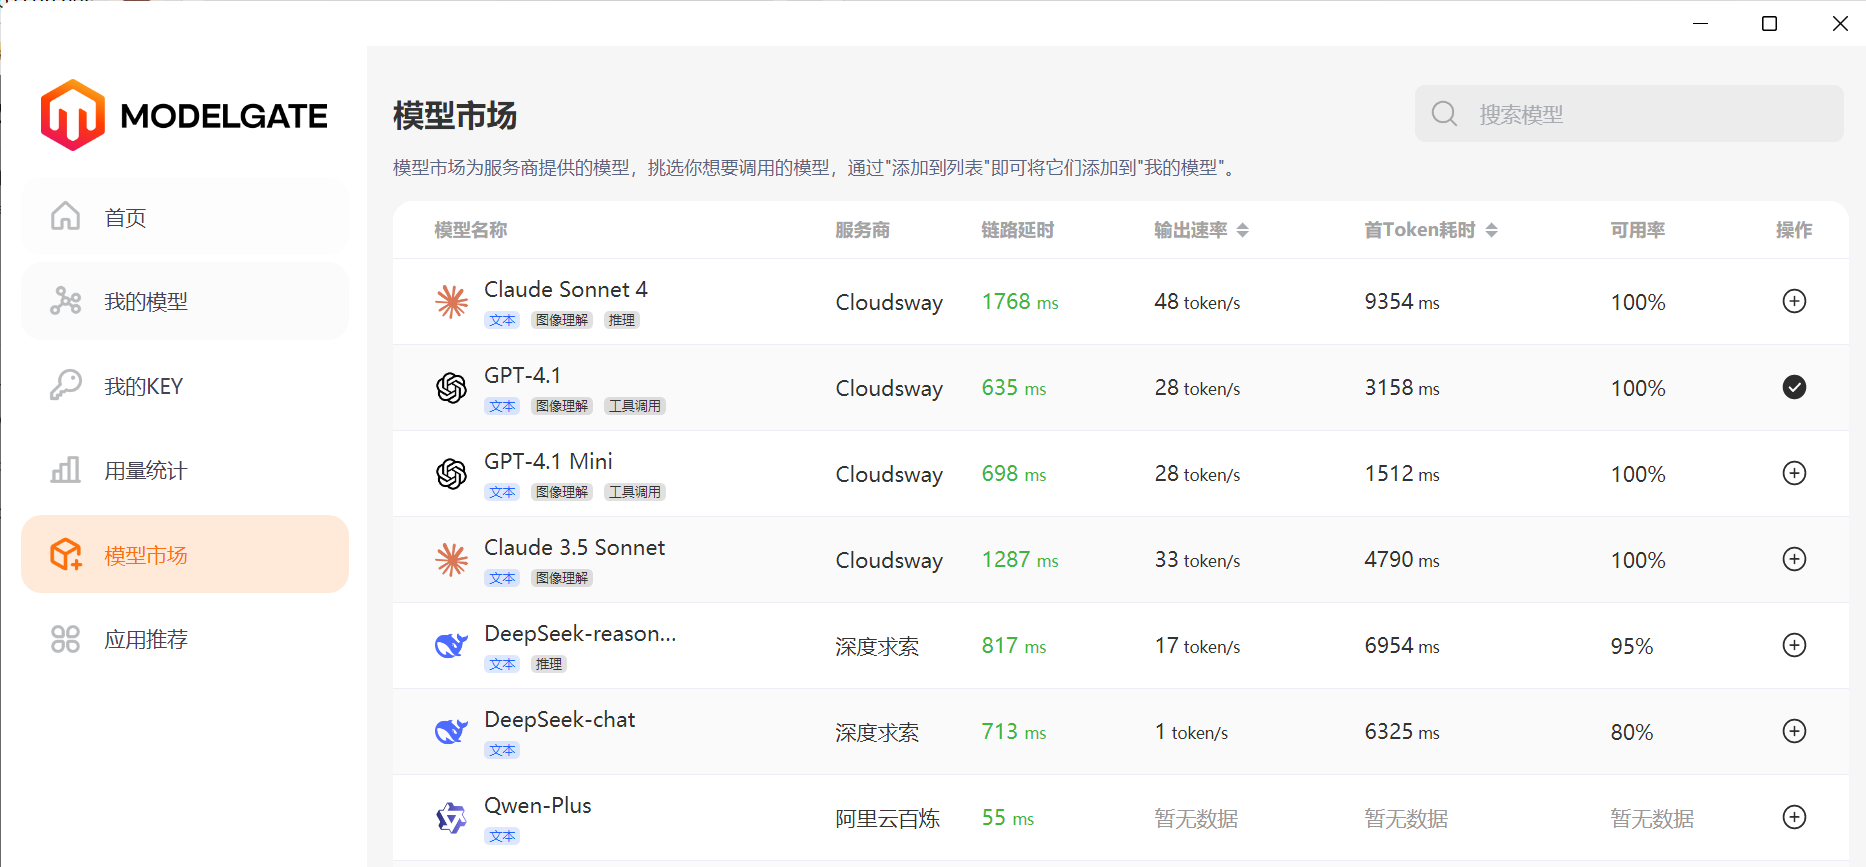
Task: Select 模型市场 in the sidebar
Action: coord(185,554)
